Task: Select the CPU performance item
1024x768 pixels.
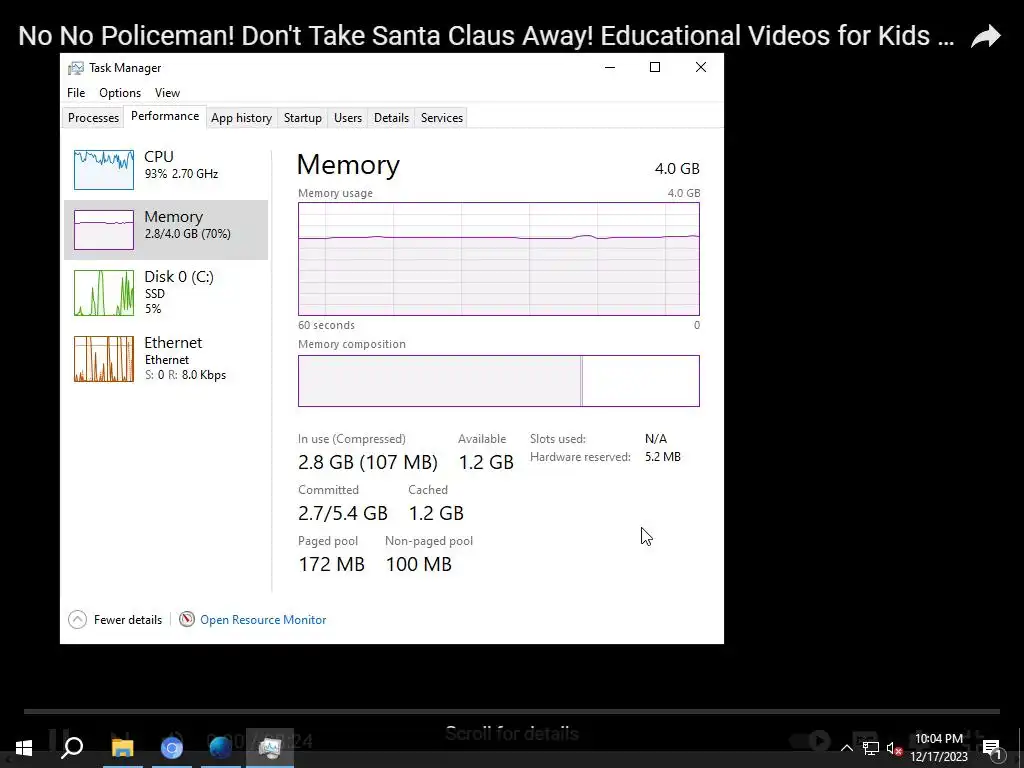Action: [x=166, y=169]
